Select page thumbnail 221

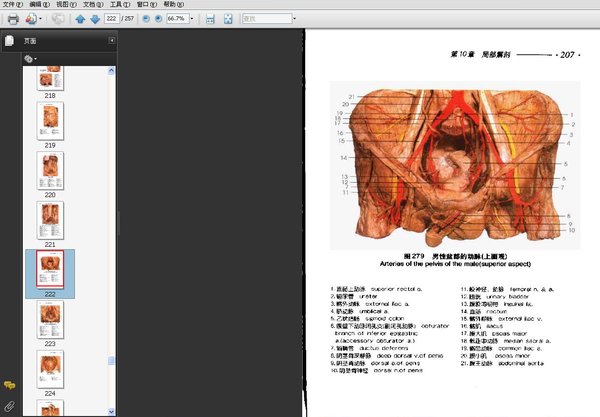(50, 220)
